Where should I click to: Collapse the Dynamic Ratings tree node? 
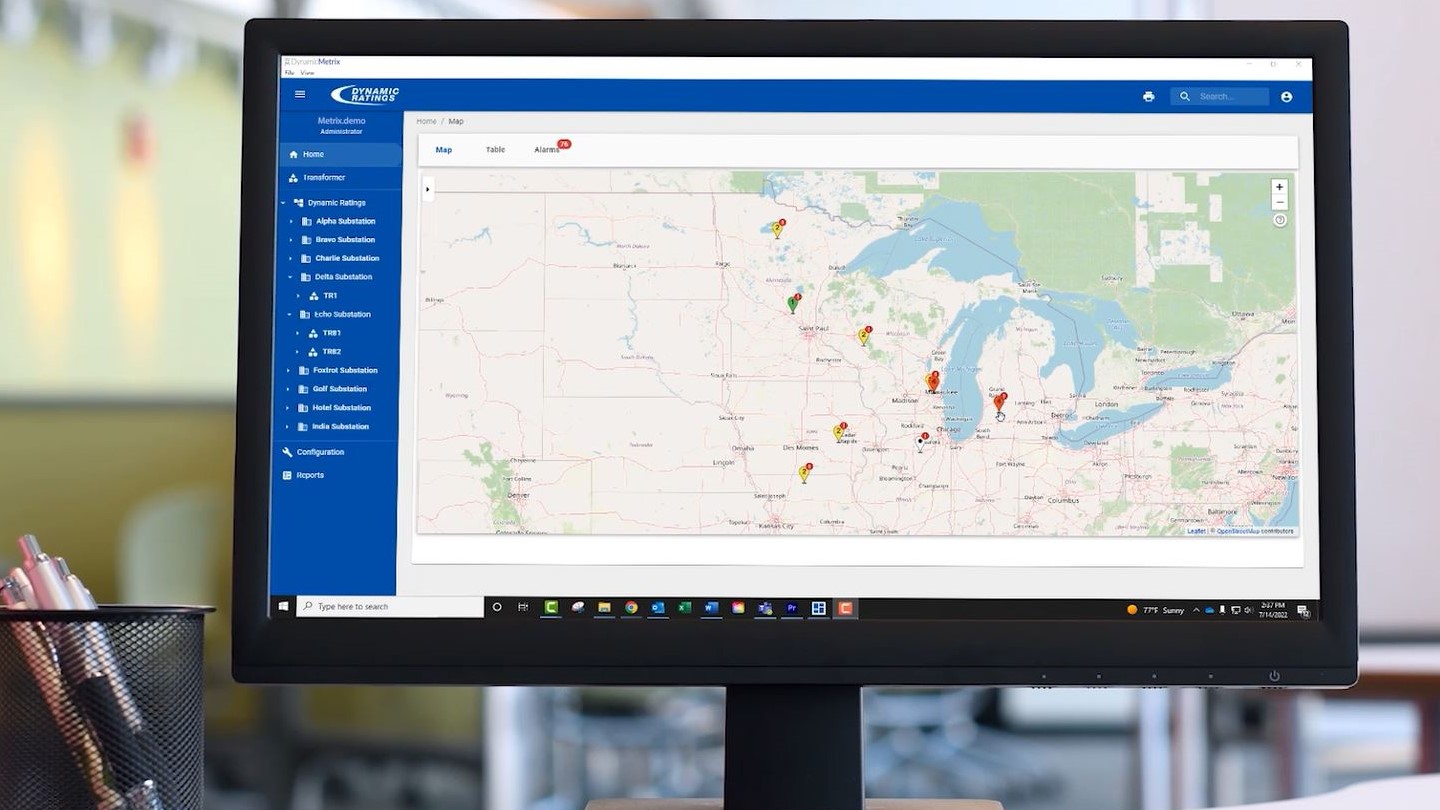(x=283, y=203)
